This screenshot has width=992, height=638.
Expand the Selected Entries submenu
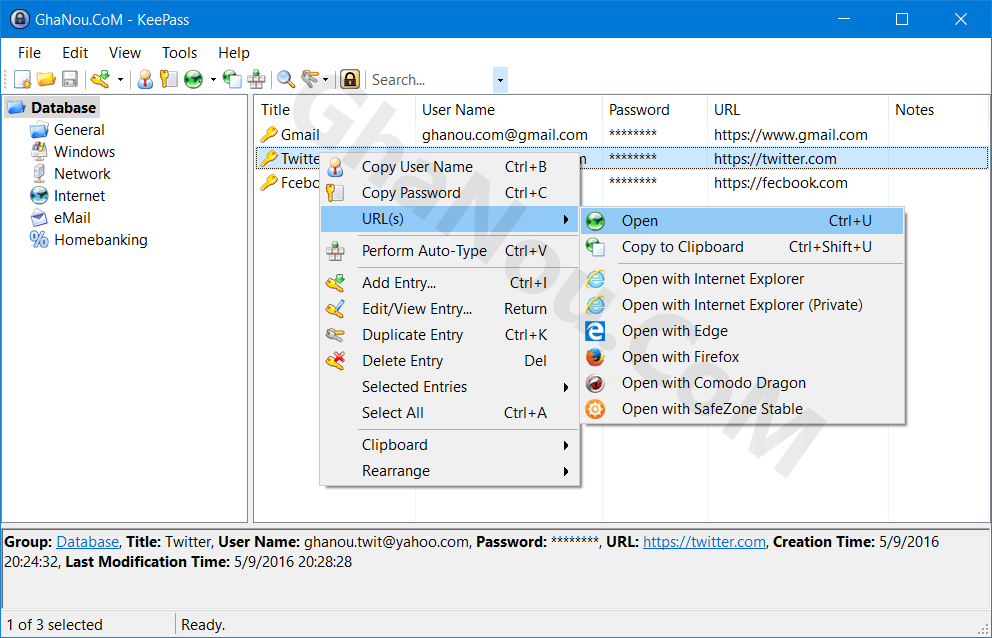450,387
